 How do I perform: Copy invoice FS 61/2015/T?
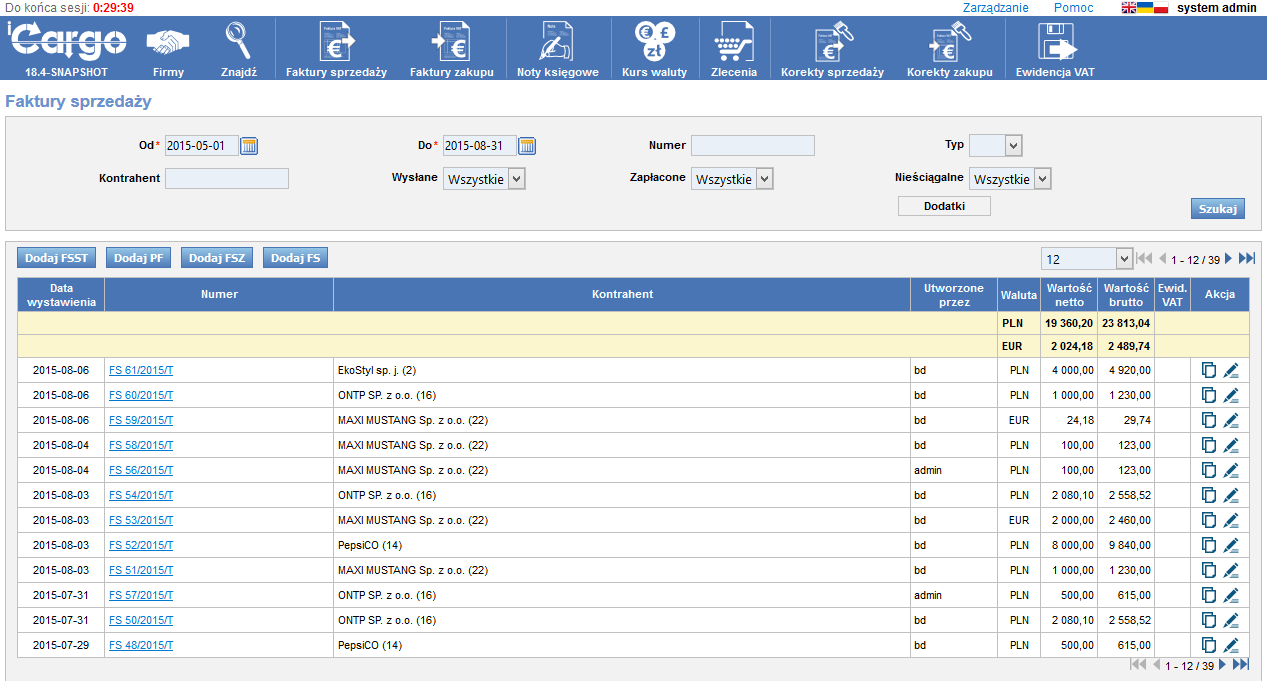1209,370
